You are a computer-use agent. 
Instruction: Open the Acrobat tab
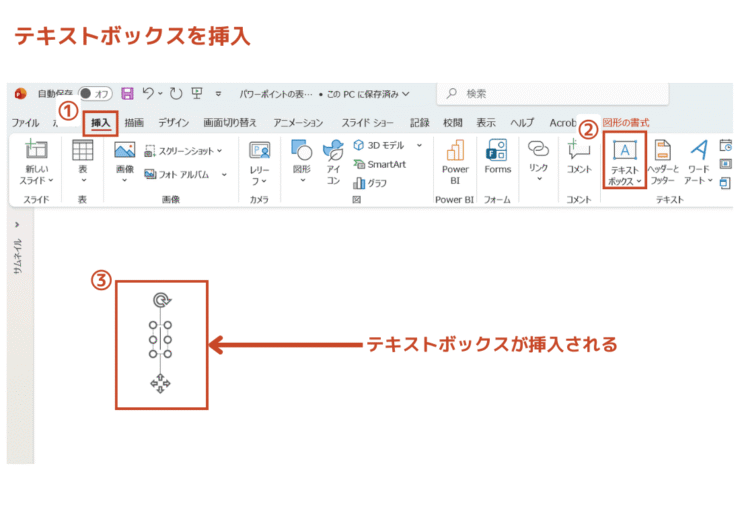[x=563, y=123]
